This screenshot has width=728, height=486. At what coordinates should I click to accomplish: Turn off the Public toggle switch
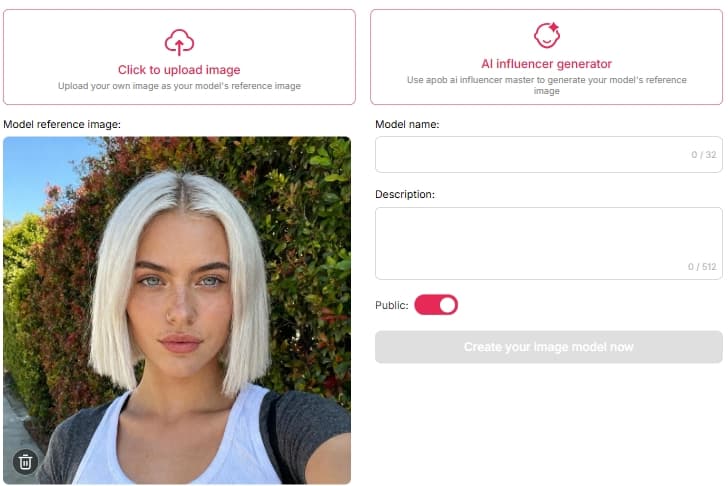(436, 305)
